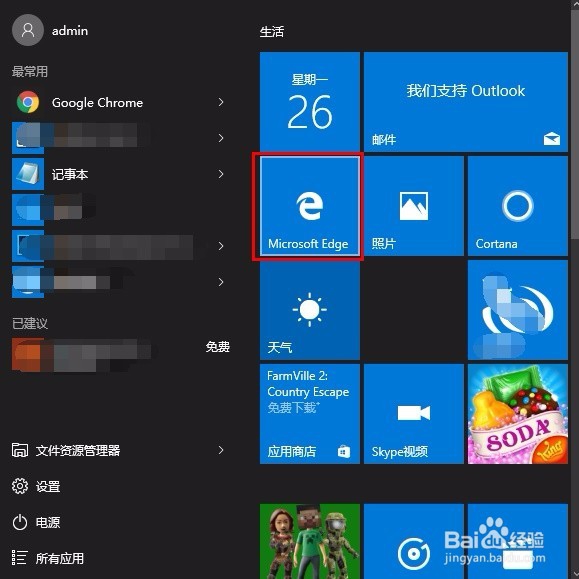Launch the Cortana tile

click(517, 206)
